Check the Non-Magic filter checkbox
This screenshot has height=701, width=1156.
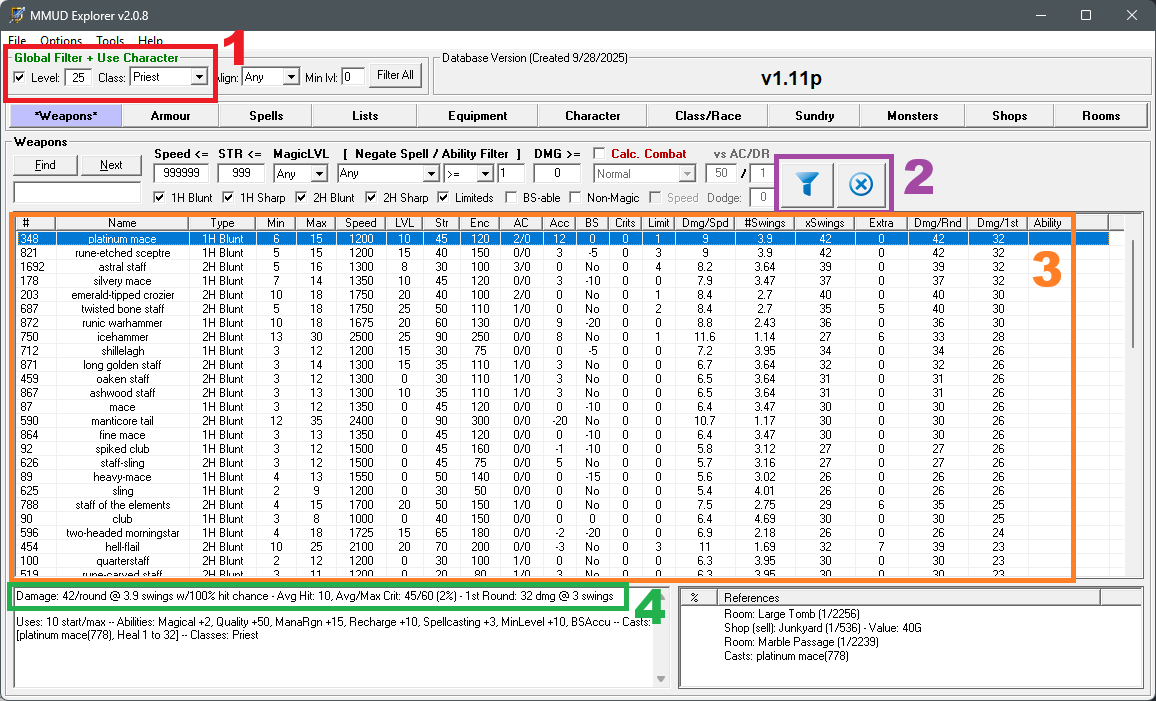[x=576, y=198]
